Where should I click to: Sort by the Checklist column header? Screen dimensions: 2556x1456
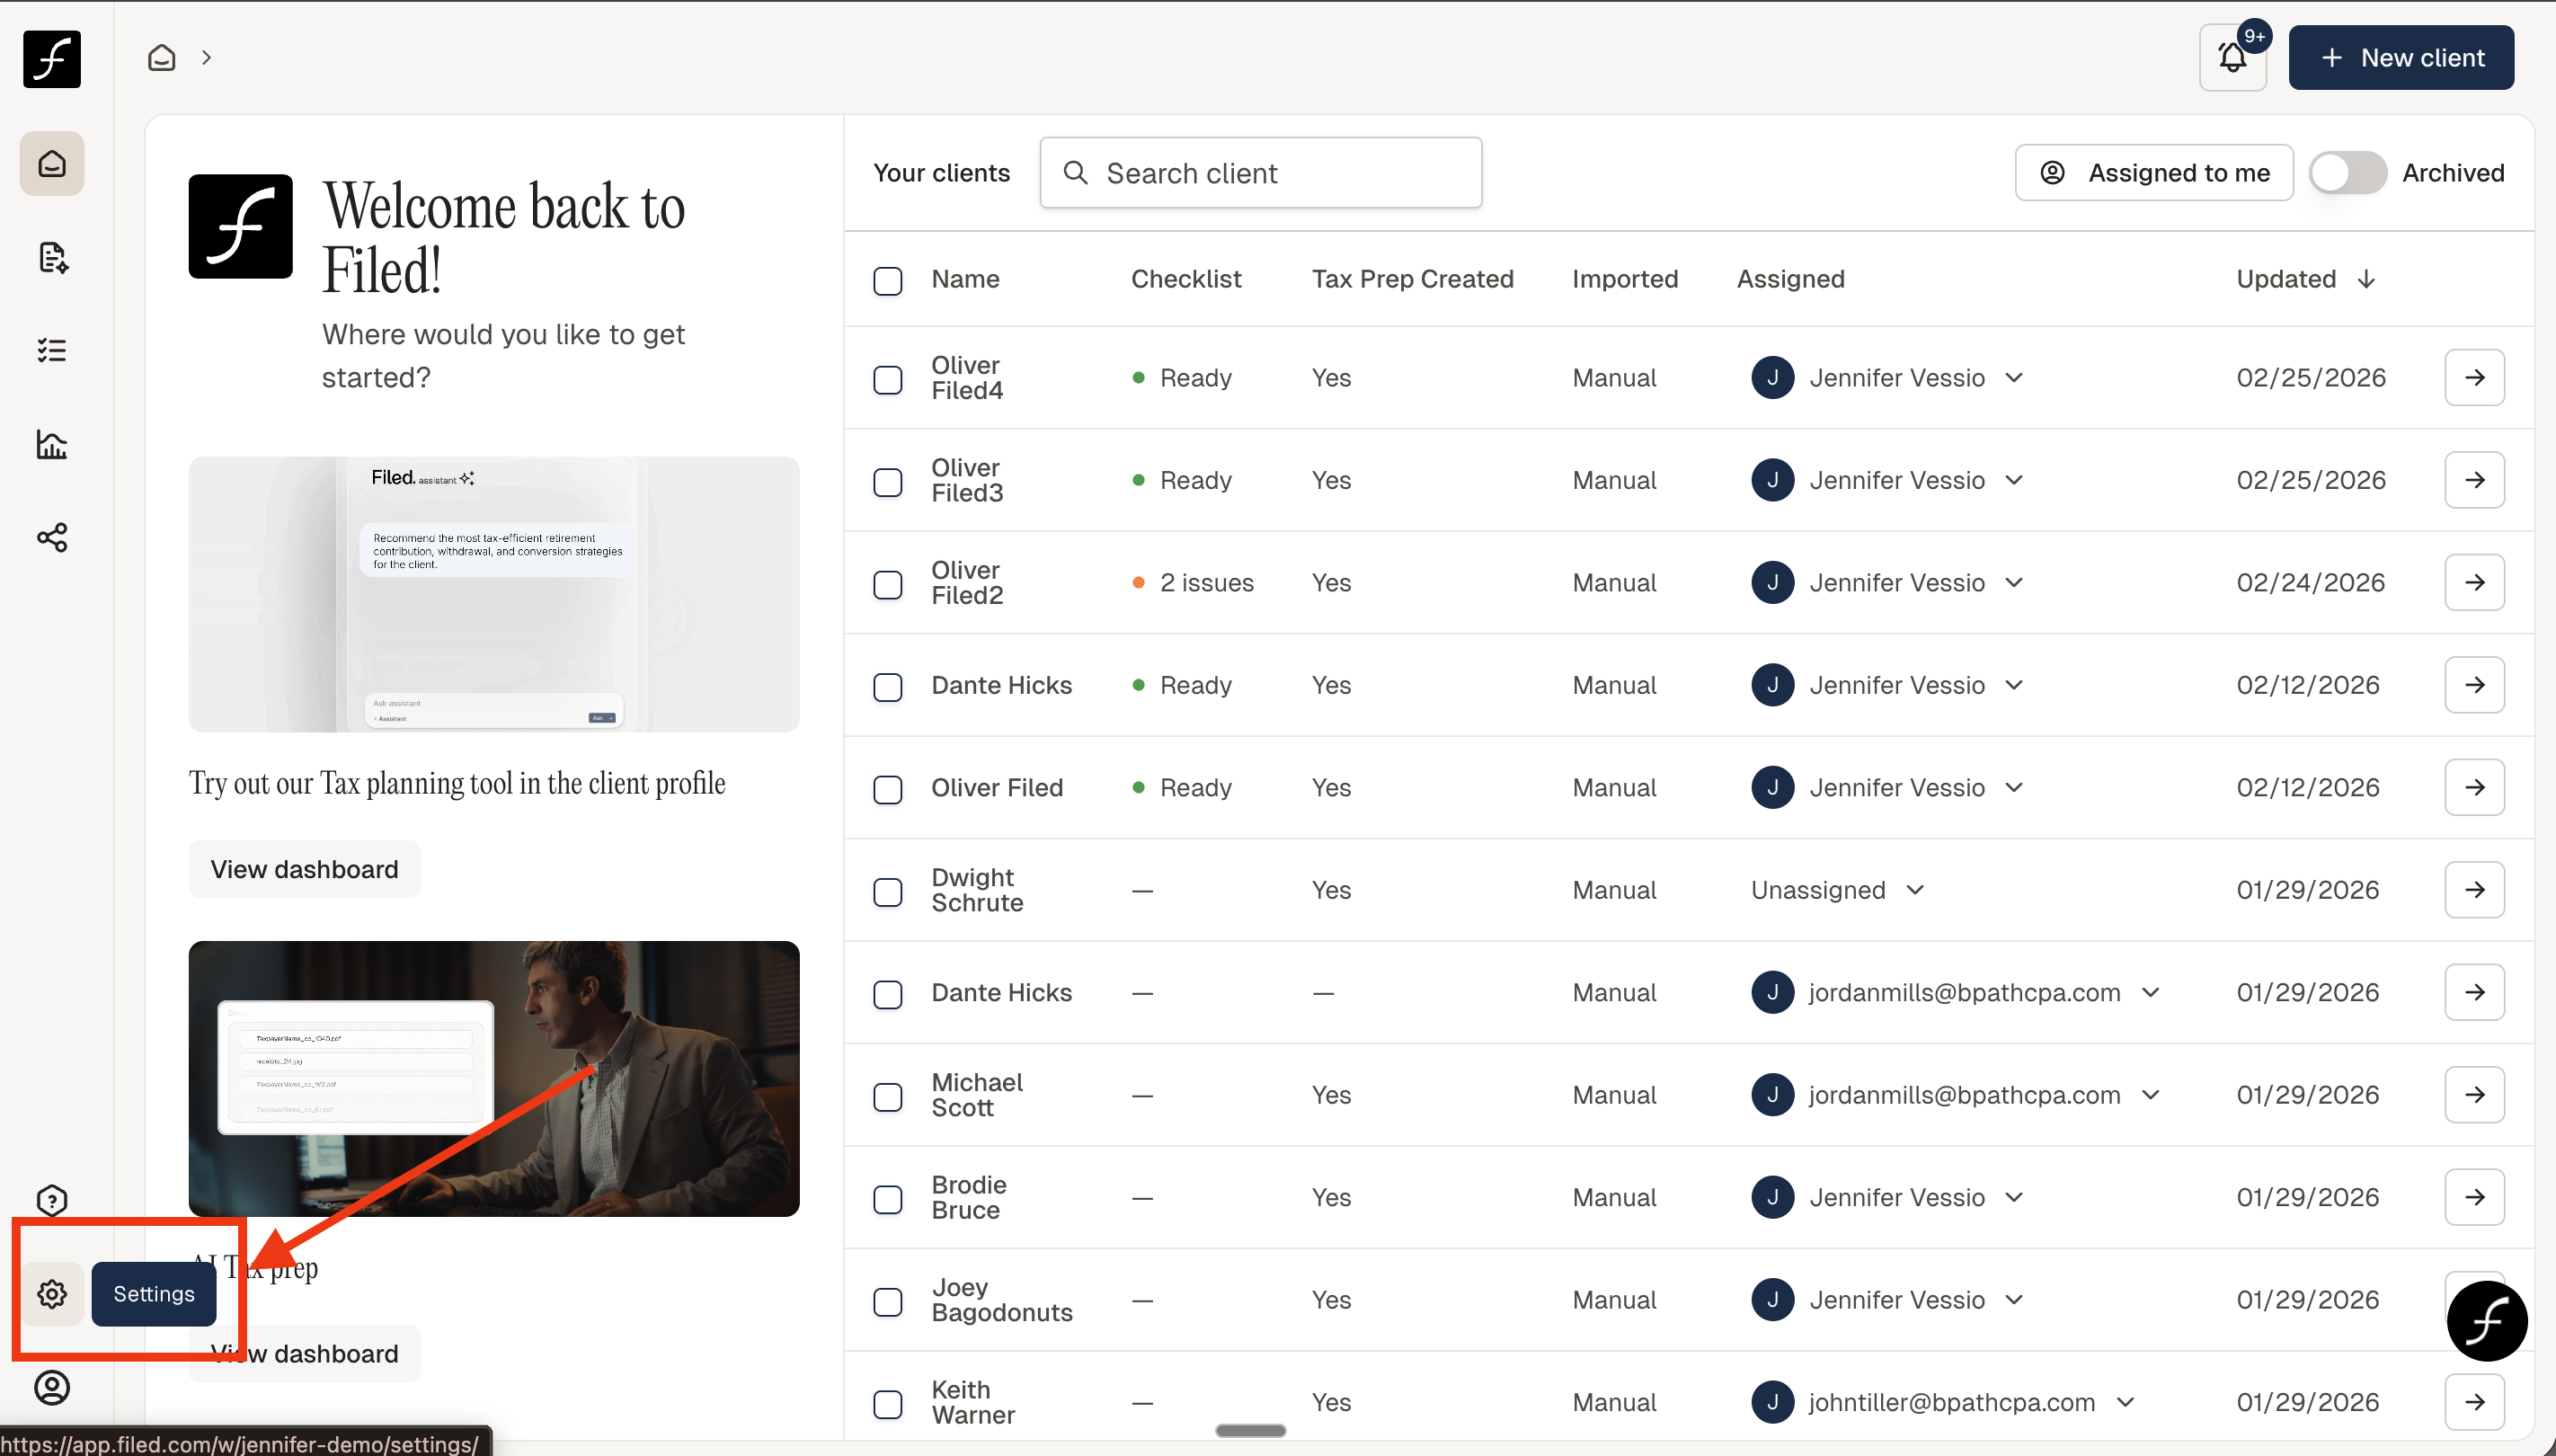[x=1186, y=279]
